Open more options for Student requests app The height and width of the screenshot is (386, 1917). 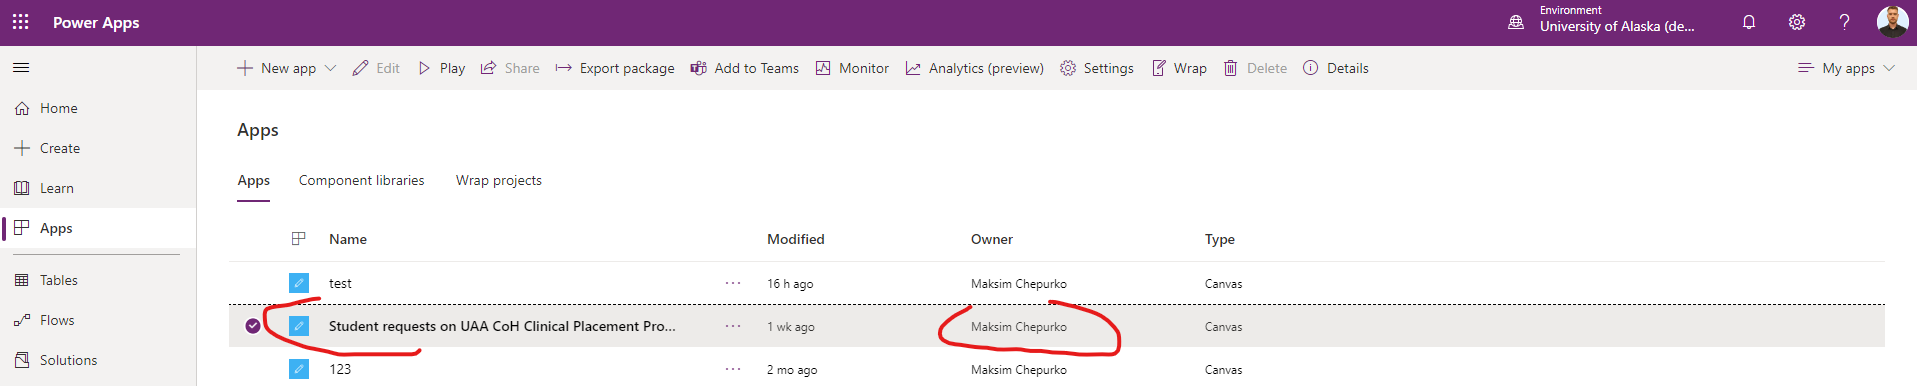(733, 326)
